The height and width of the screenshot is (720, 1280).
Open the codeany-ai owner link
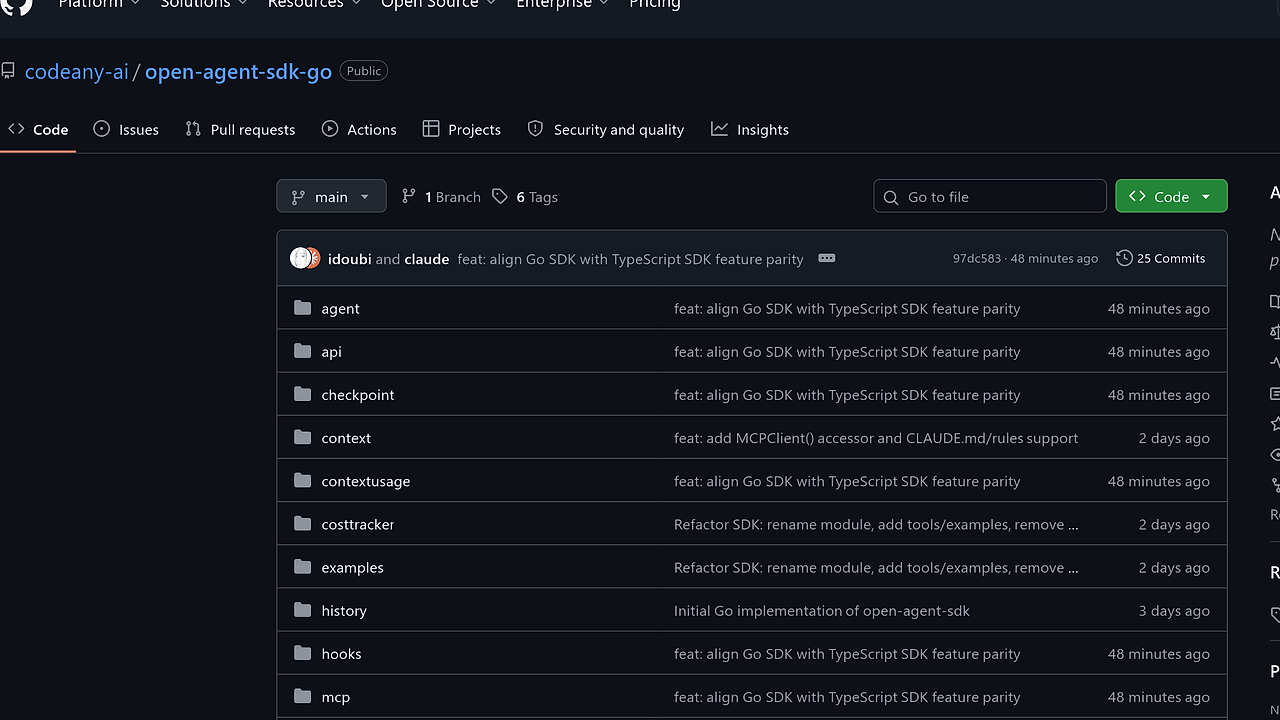pos(77,72)
